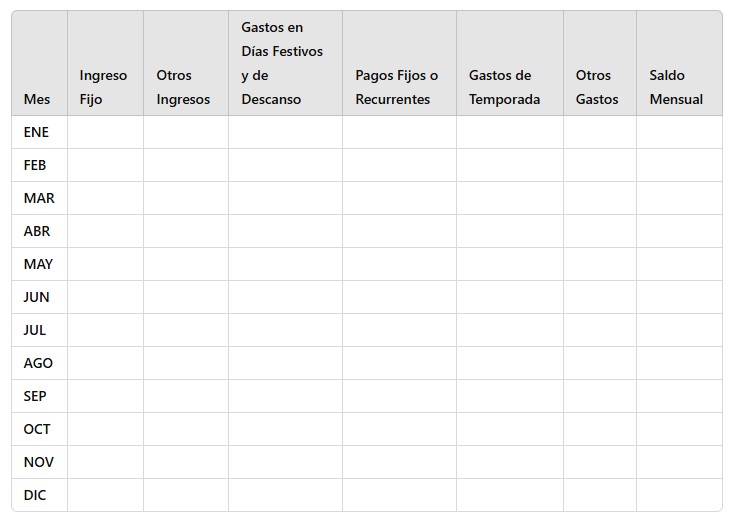Viewport: 740px width, 524px height.
Task: Click the MAR row label
Action: point(39,198)
